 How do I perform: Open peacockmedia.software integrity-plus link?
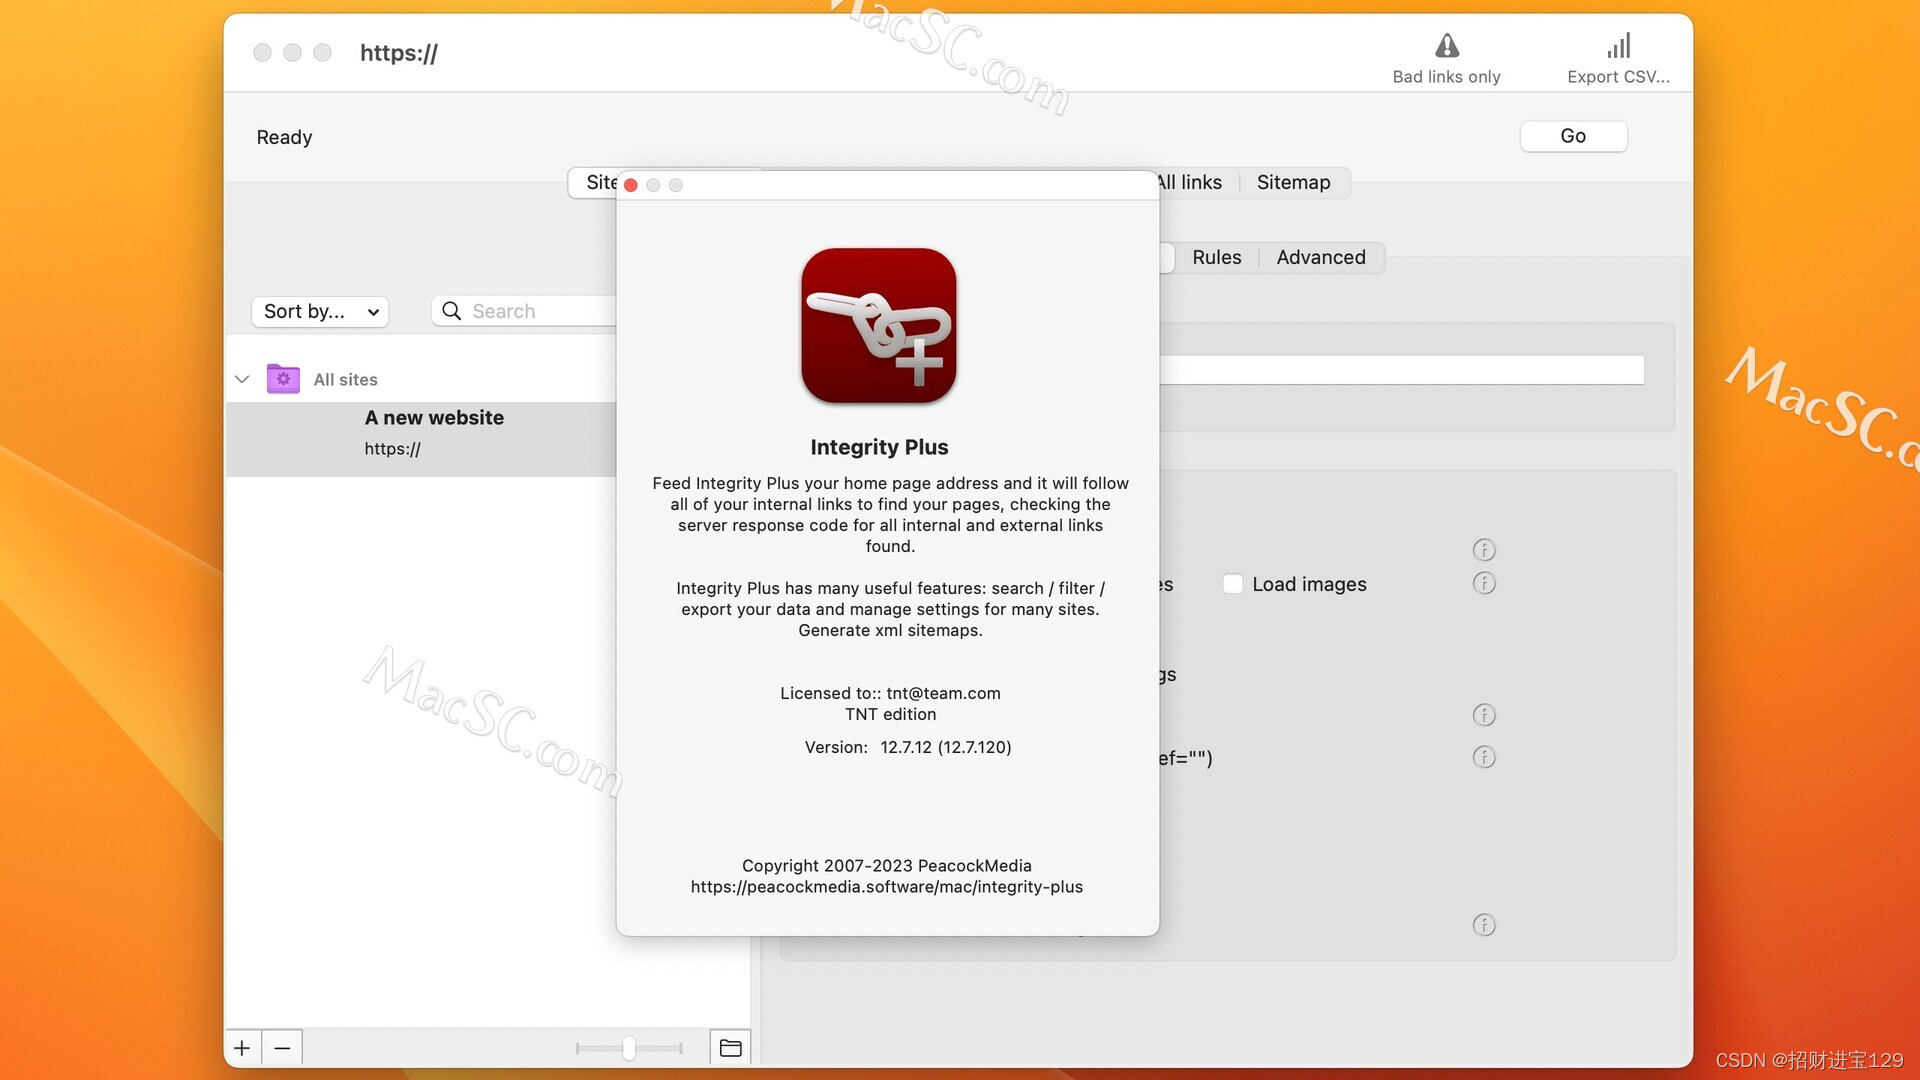click(887, 887)
